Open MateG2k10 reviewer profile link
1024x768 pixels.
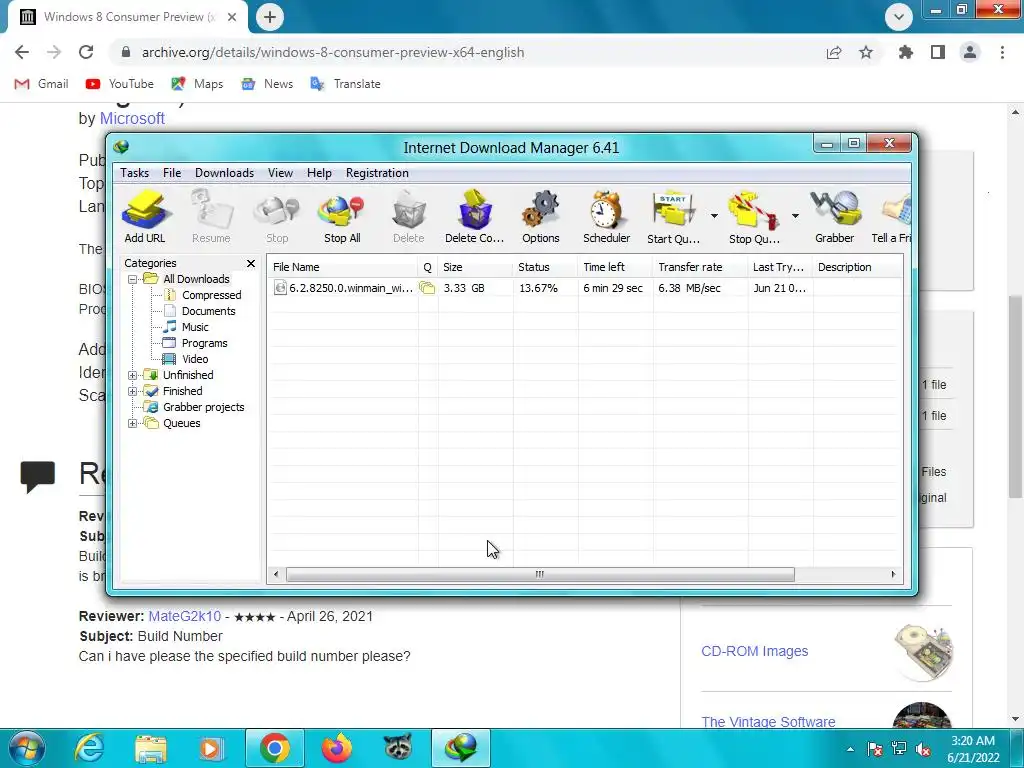click(x=185, y=616)
